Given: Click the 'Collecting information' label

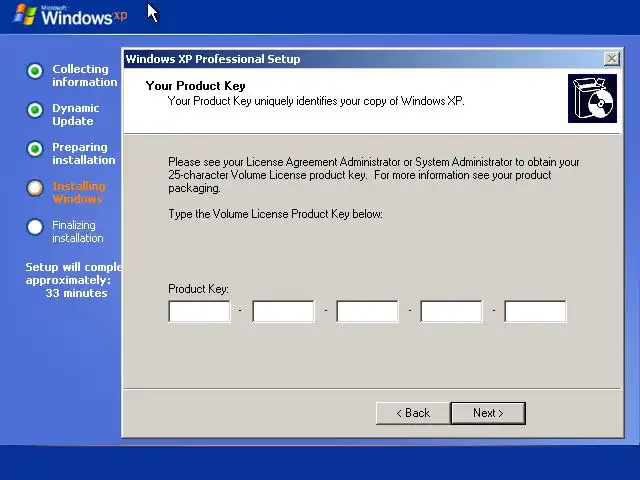Looking at the screenshot, I should (x=84, y=76).
